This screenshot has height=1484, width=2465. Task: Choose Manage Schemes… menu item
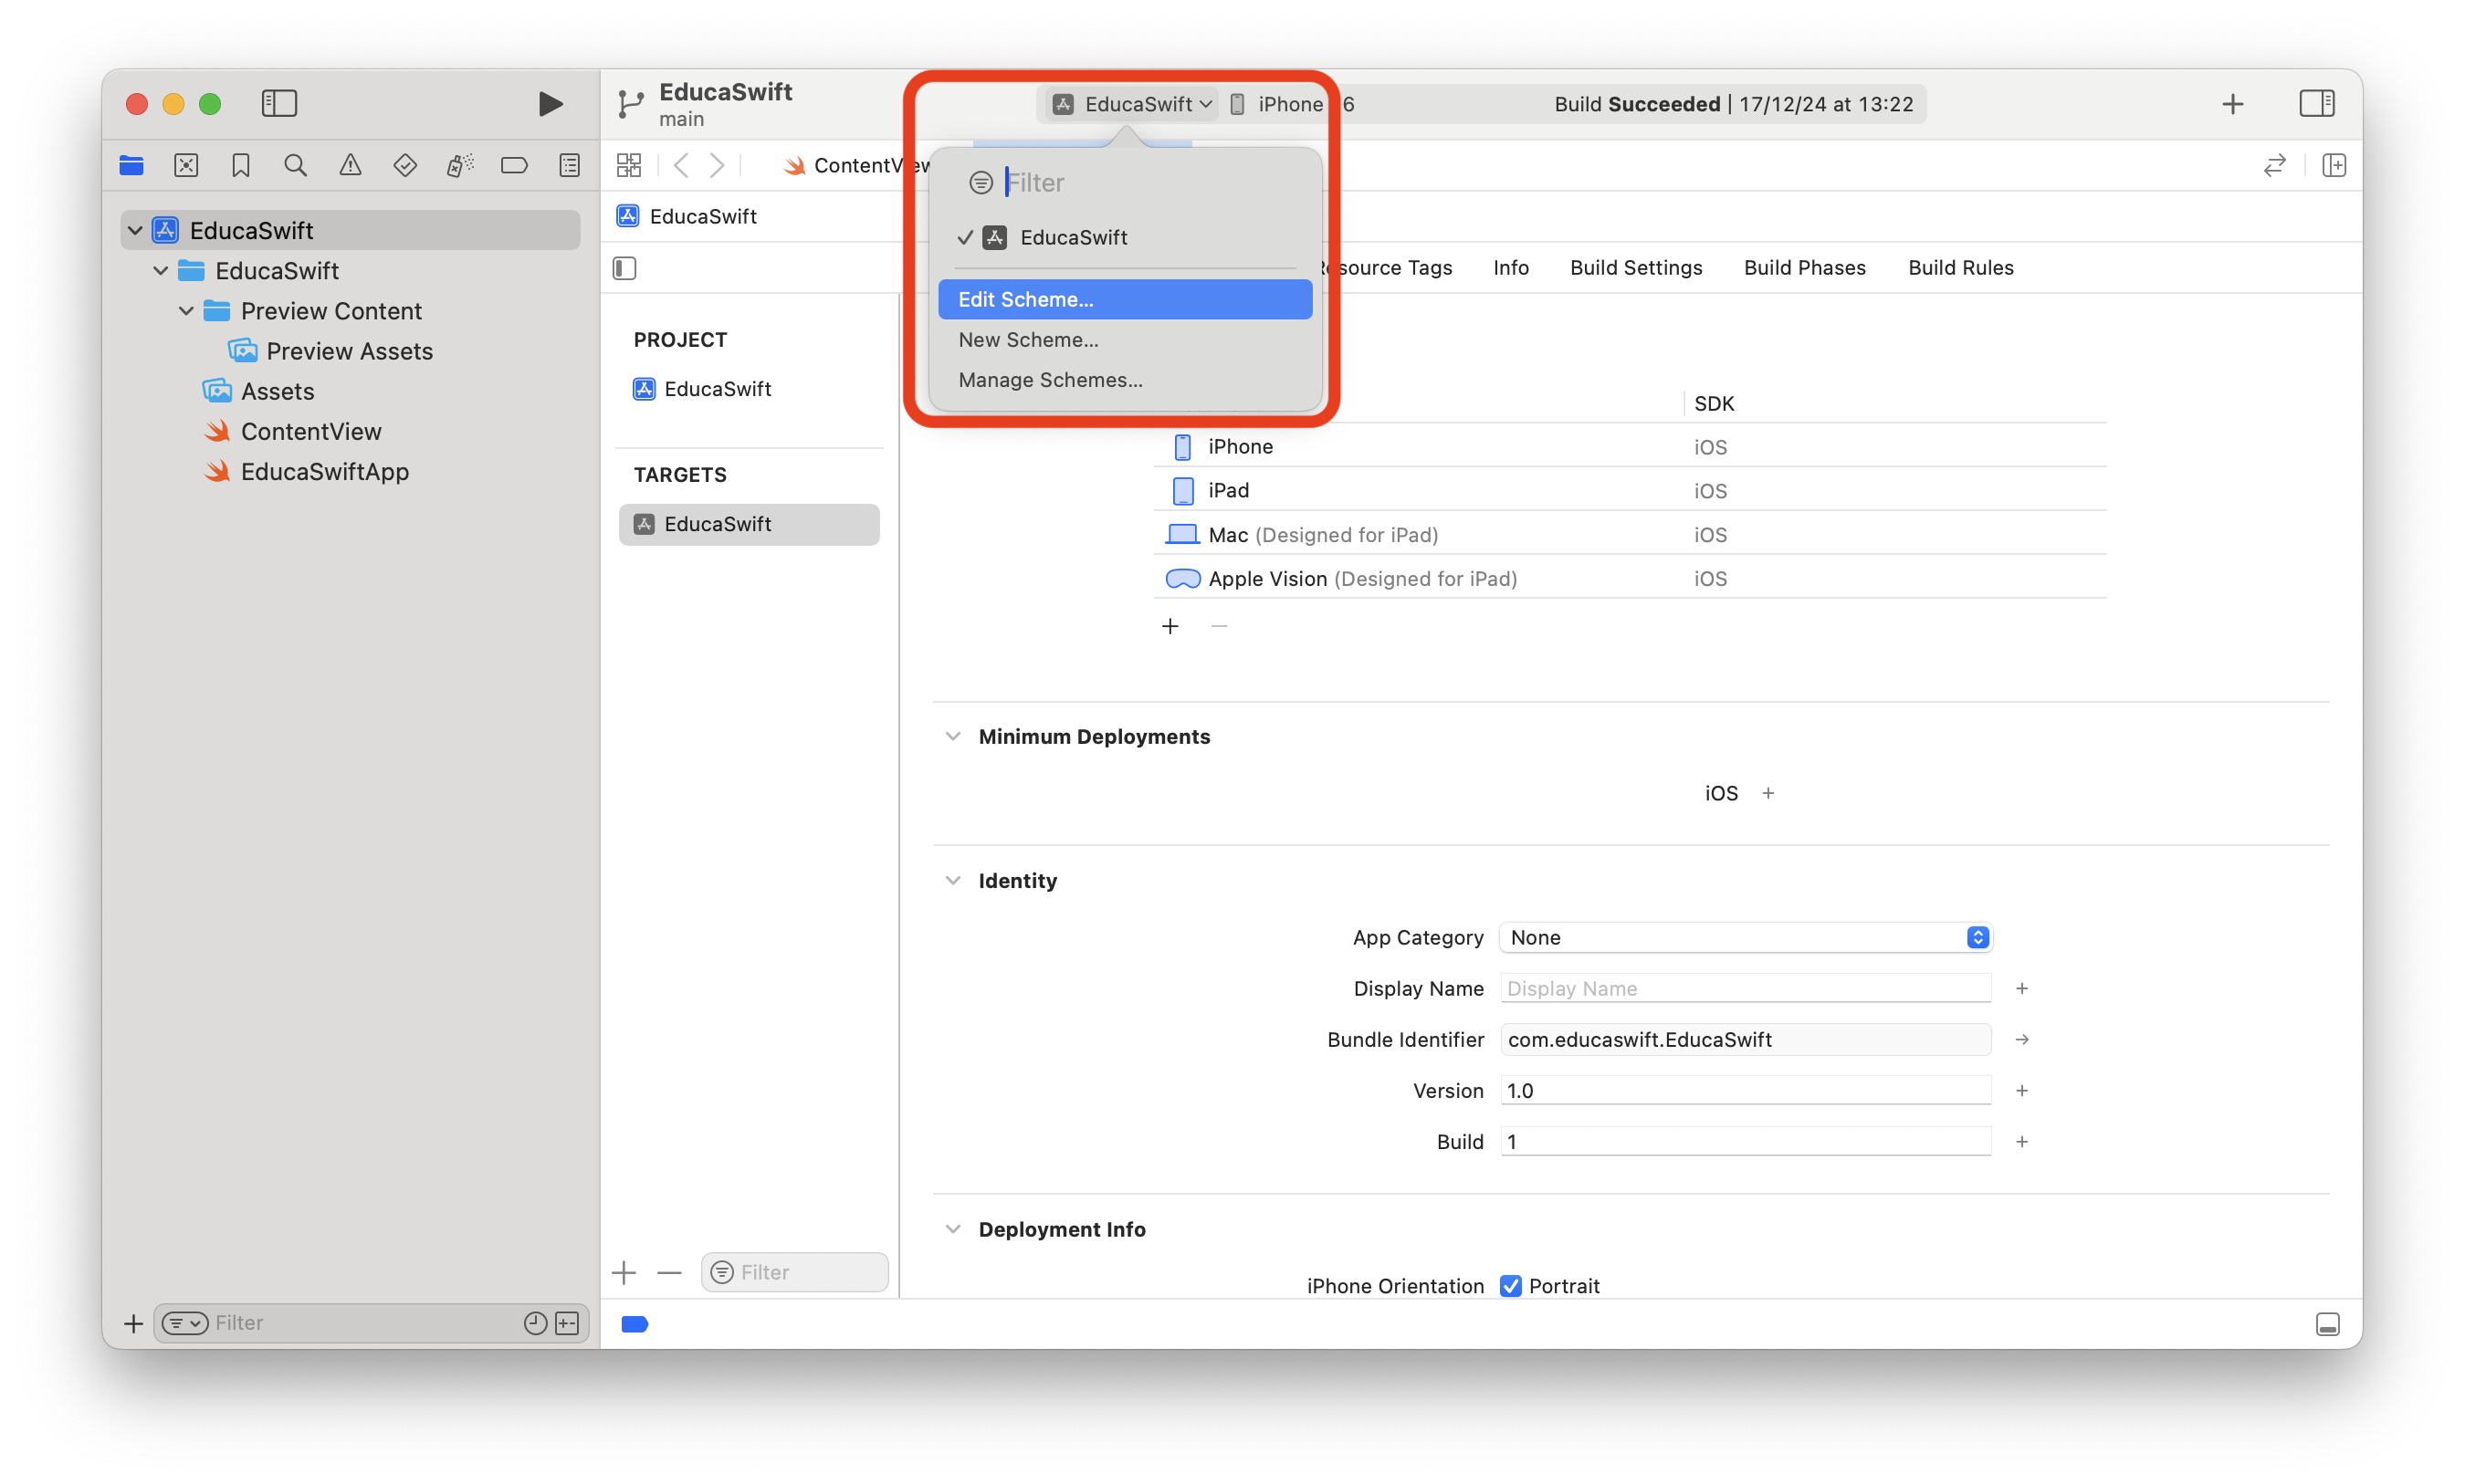(x=1124, y=379)
